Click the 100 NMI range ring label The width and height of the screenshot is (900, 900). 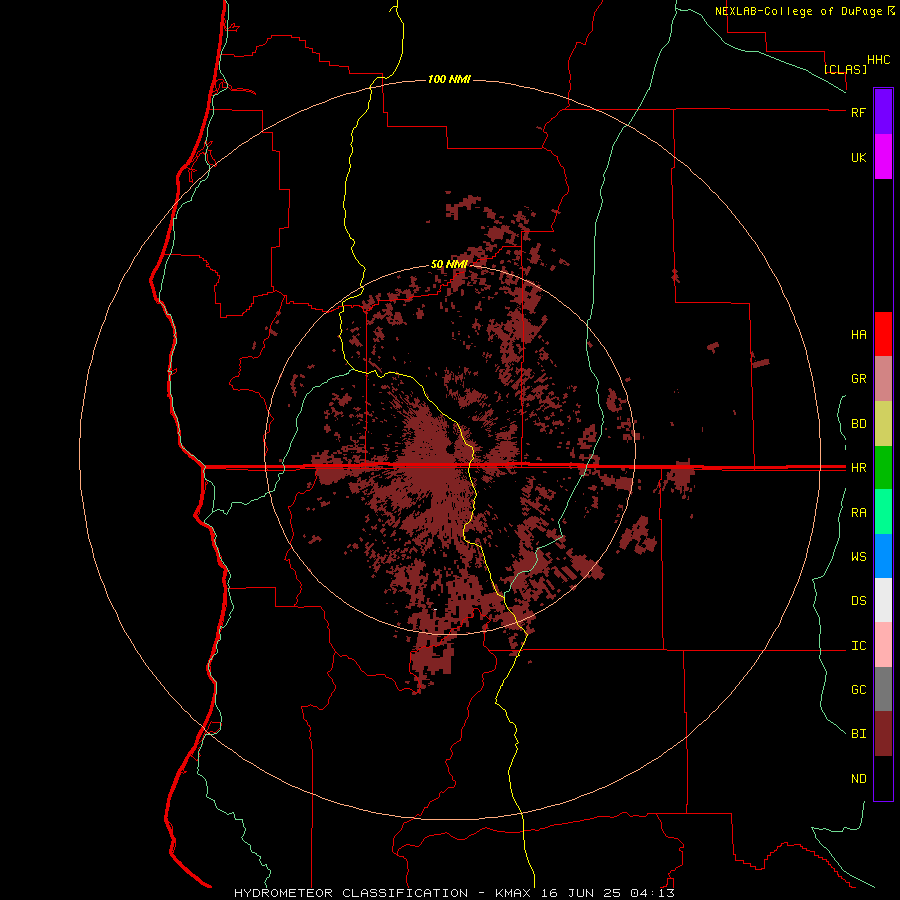449,79
